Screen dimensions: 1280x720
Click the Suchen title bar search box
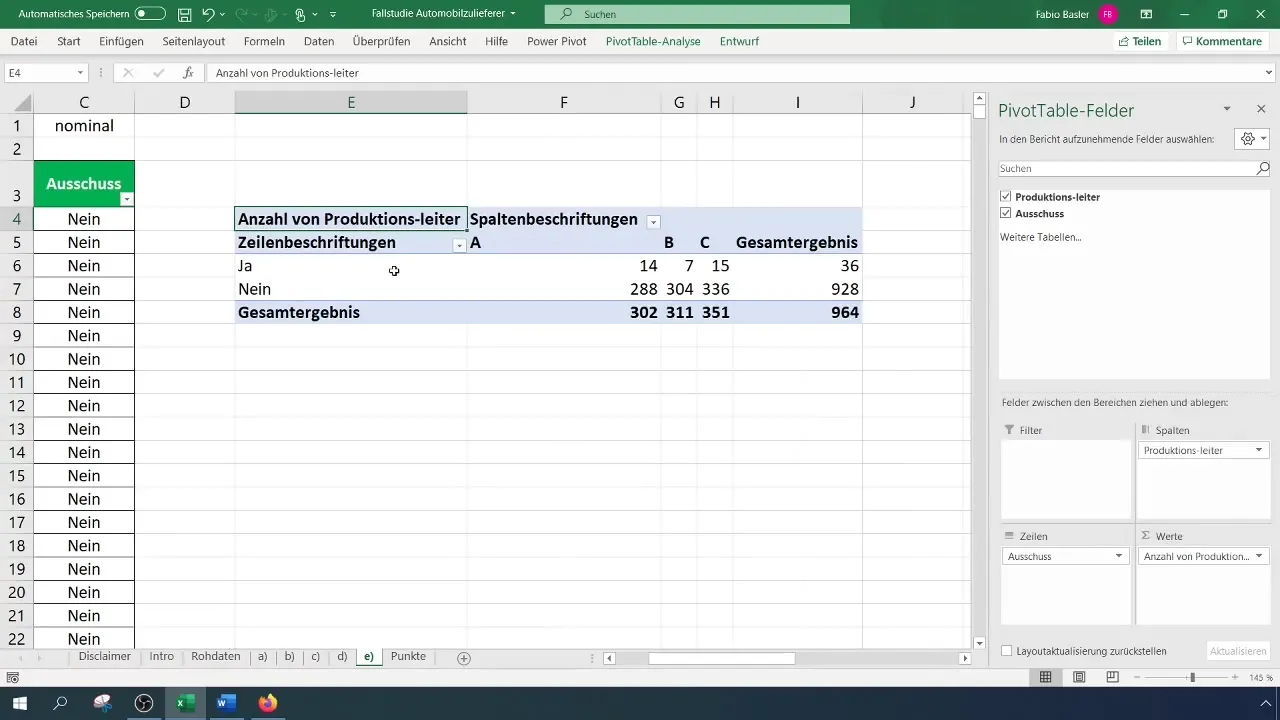[697, 14]
